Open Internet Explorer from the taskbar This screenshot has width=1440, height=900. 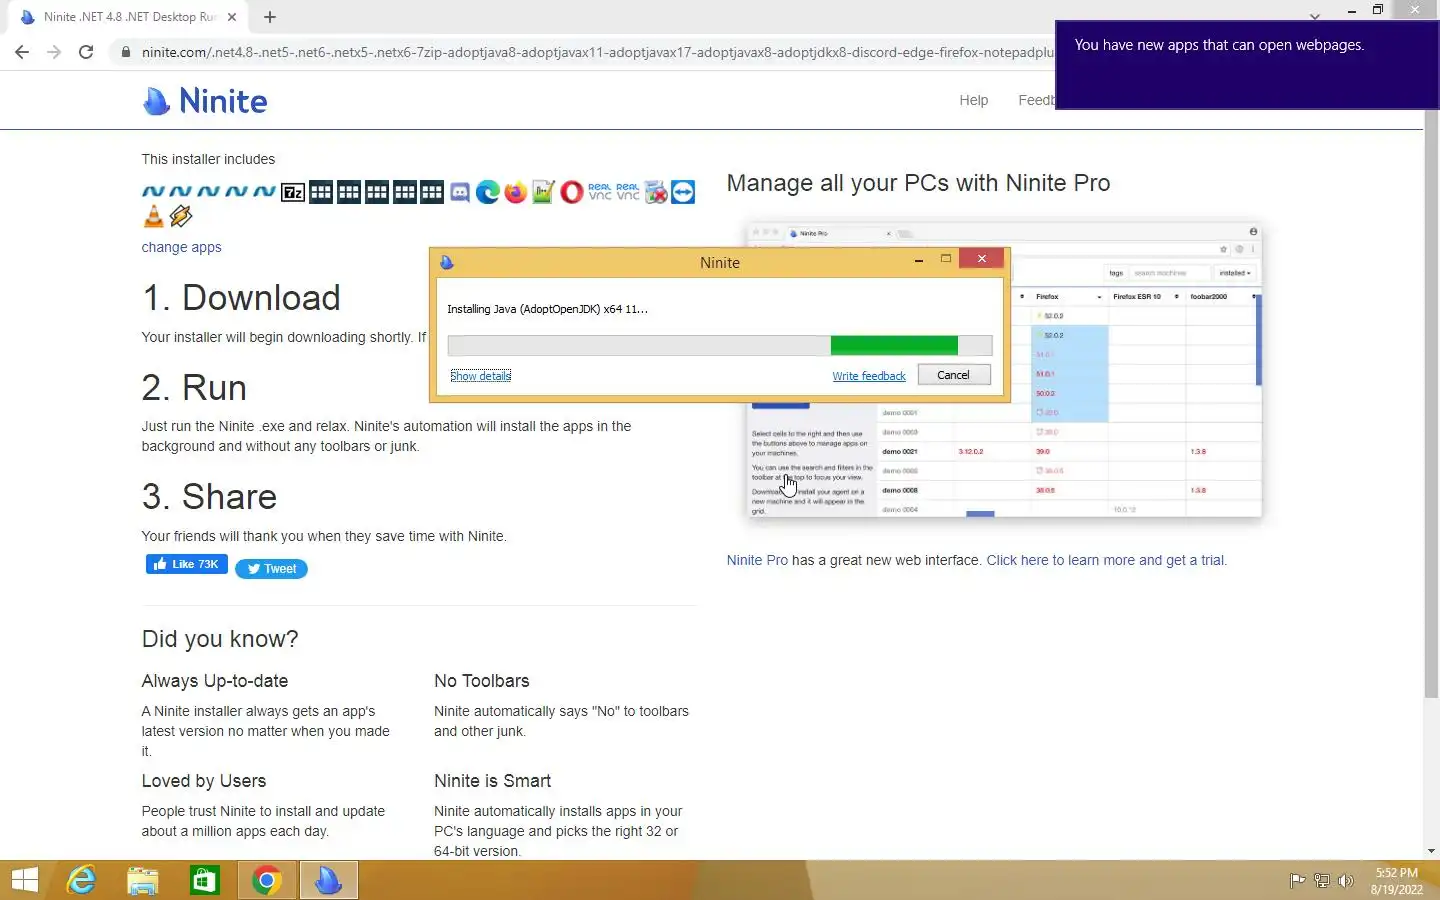coord(81,880)
